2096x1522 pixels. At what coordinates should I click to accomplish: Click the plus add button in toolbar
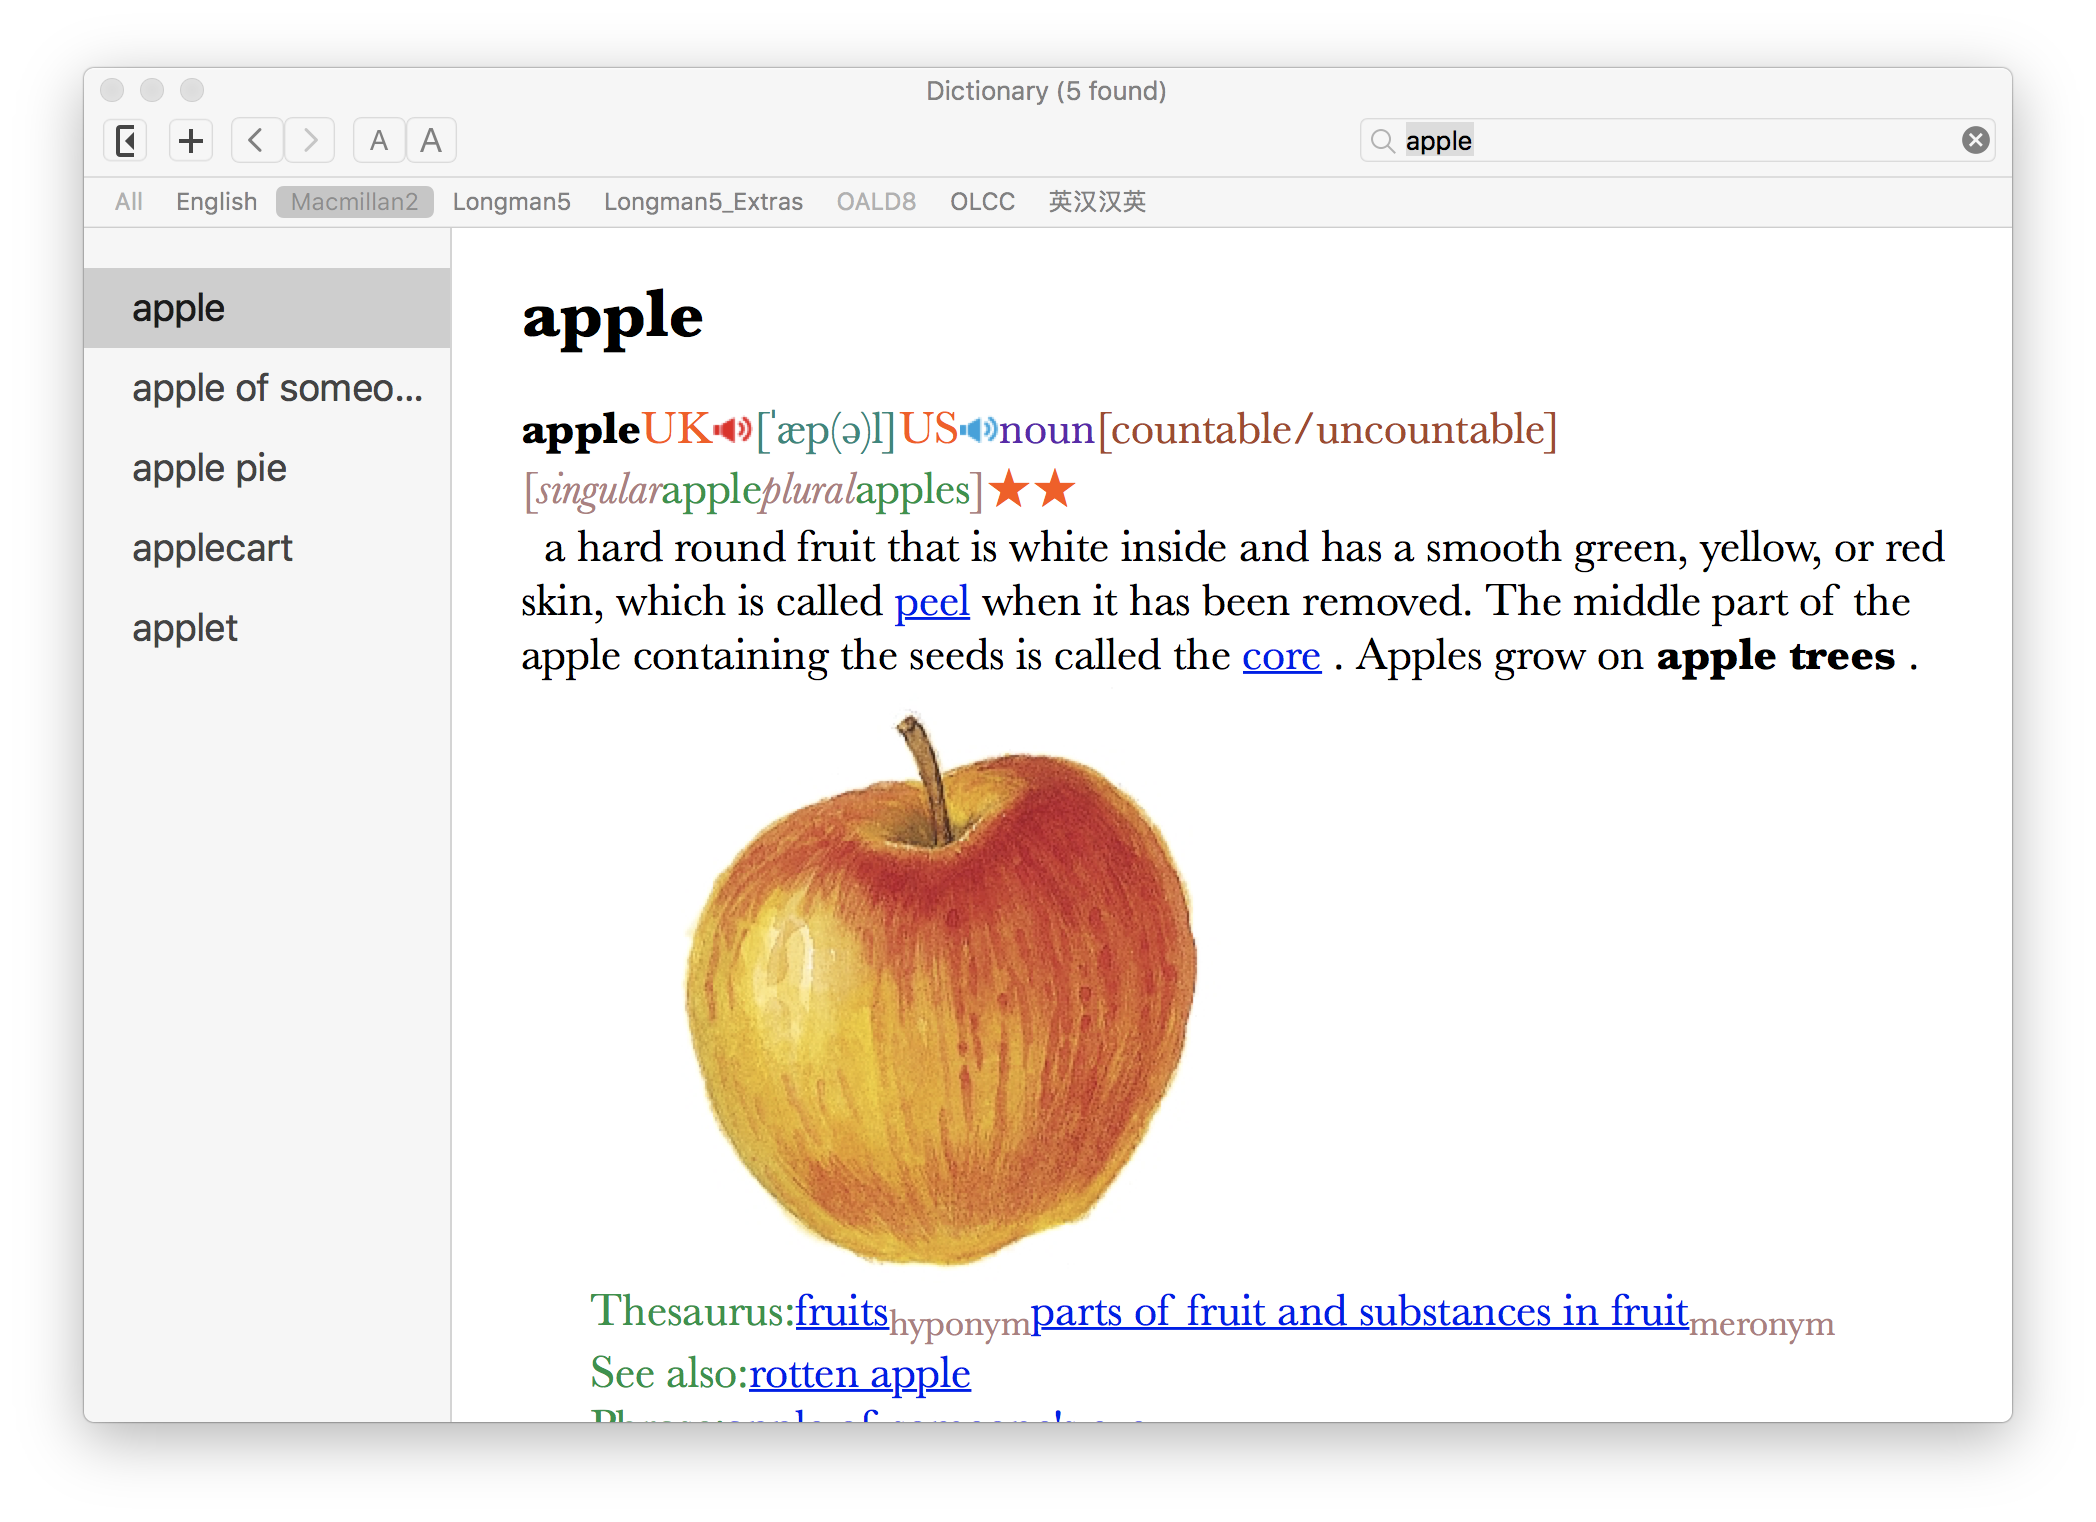coord(190,140)
